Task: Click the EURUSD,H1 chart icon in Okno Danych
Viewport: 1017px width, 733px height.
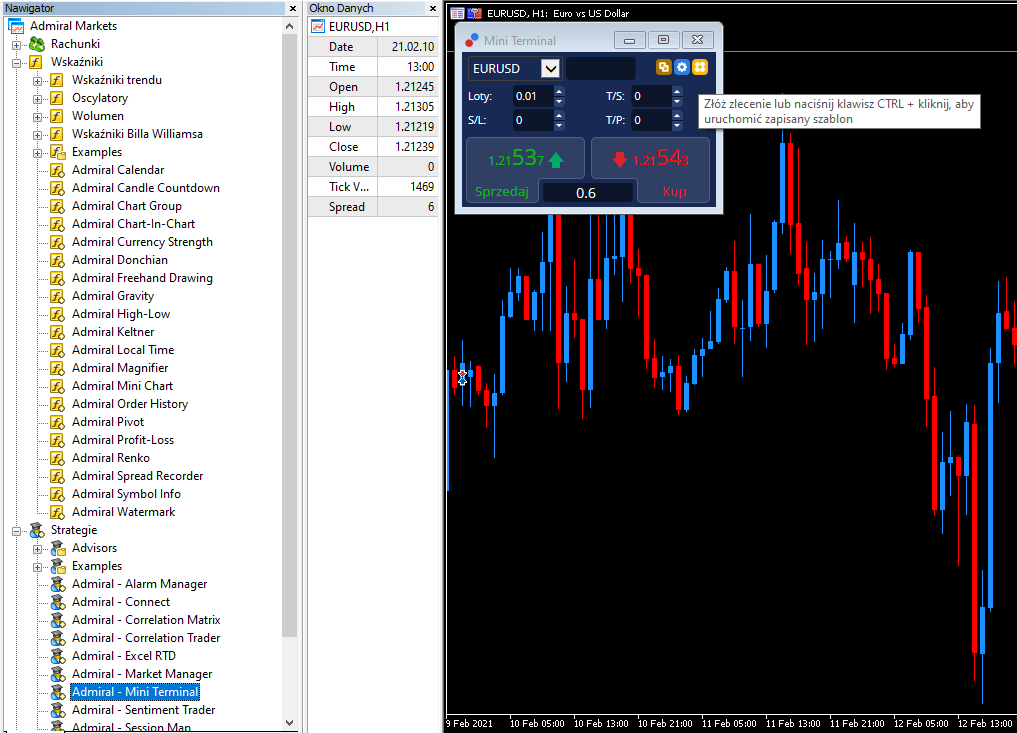Action: [x=318, y=27]
